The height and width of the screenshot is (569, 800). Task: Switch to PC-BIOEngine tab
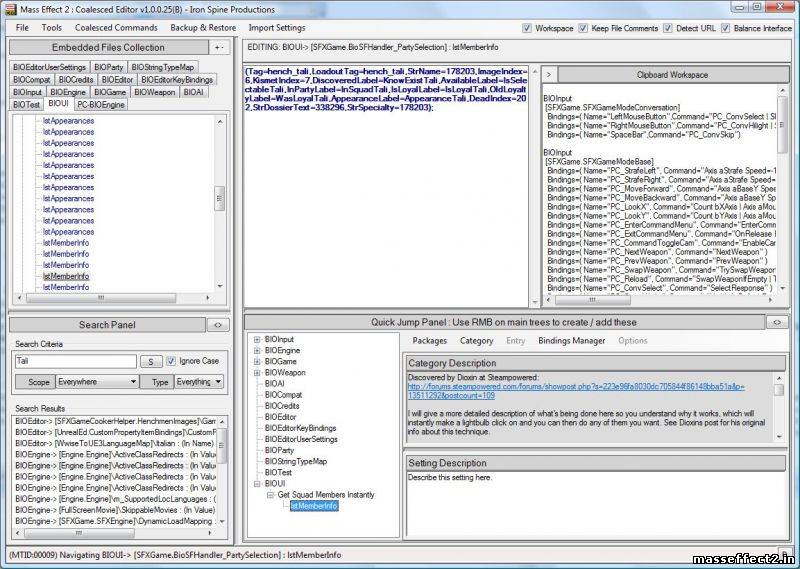click(101, 105)
